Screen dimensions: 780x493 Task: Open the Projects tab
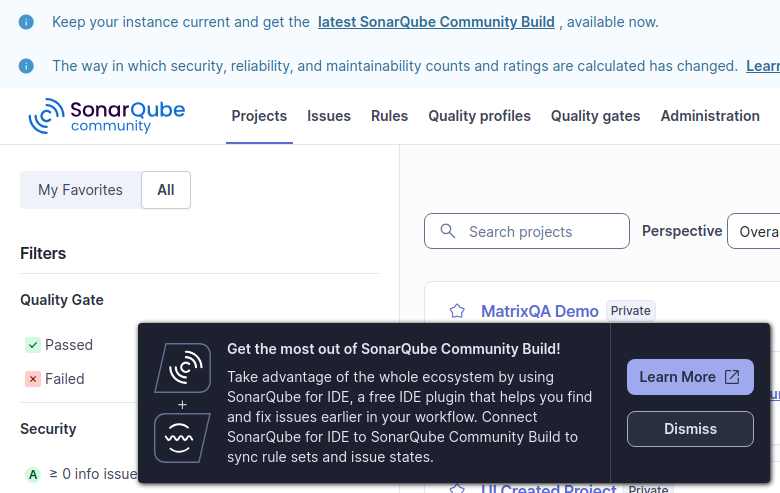coord(259,116)
